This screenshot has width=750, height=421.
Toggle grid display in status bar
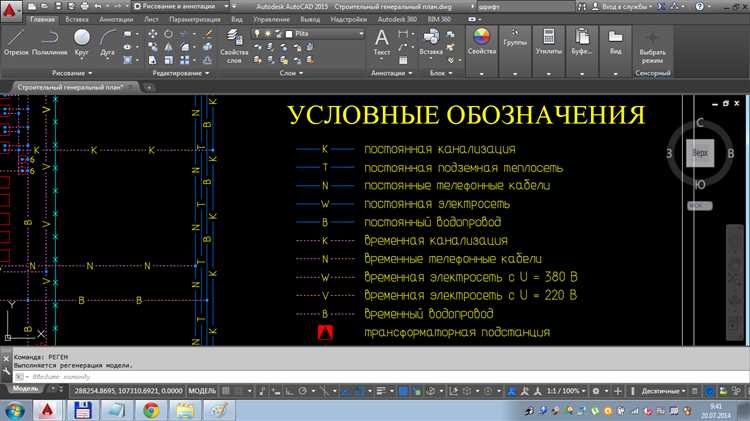pos(226,391)
